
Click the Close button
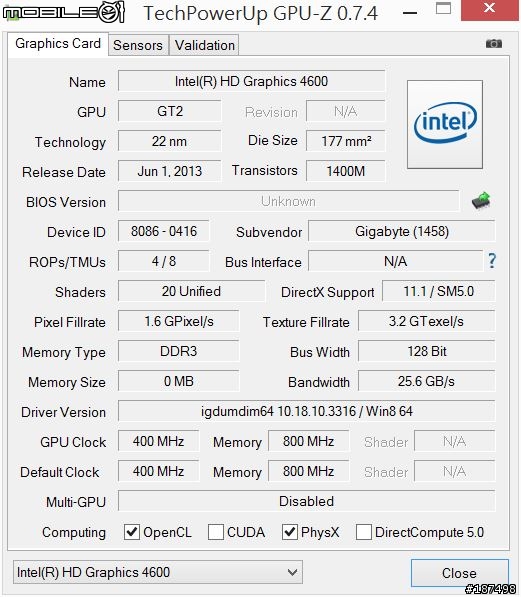(x=460, y=573)
